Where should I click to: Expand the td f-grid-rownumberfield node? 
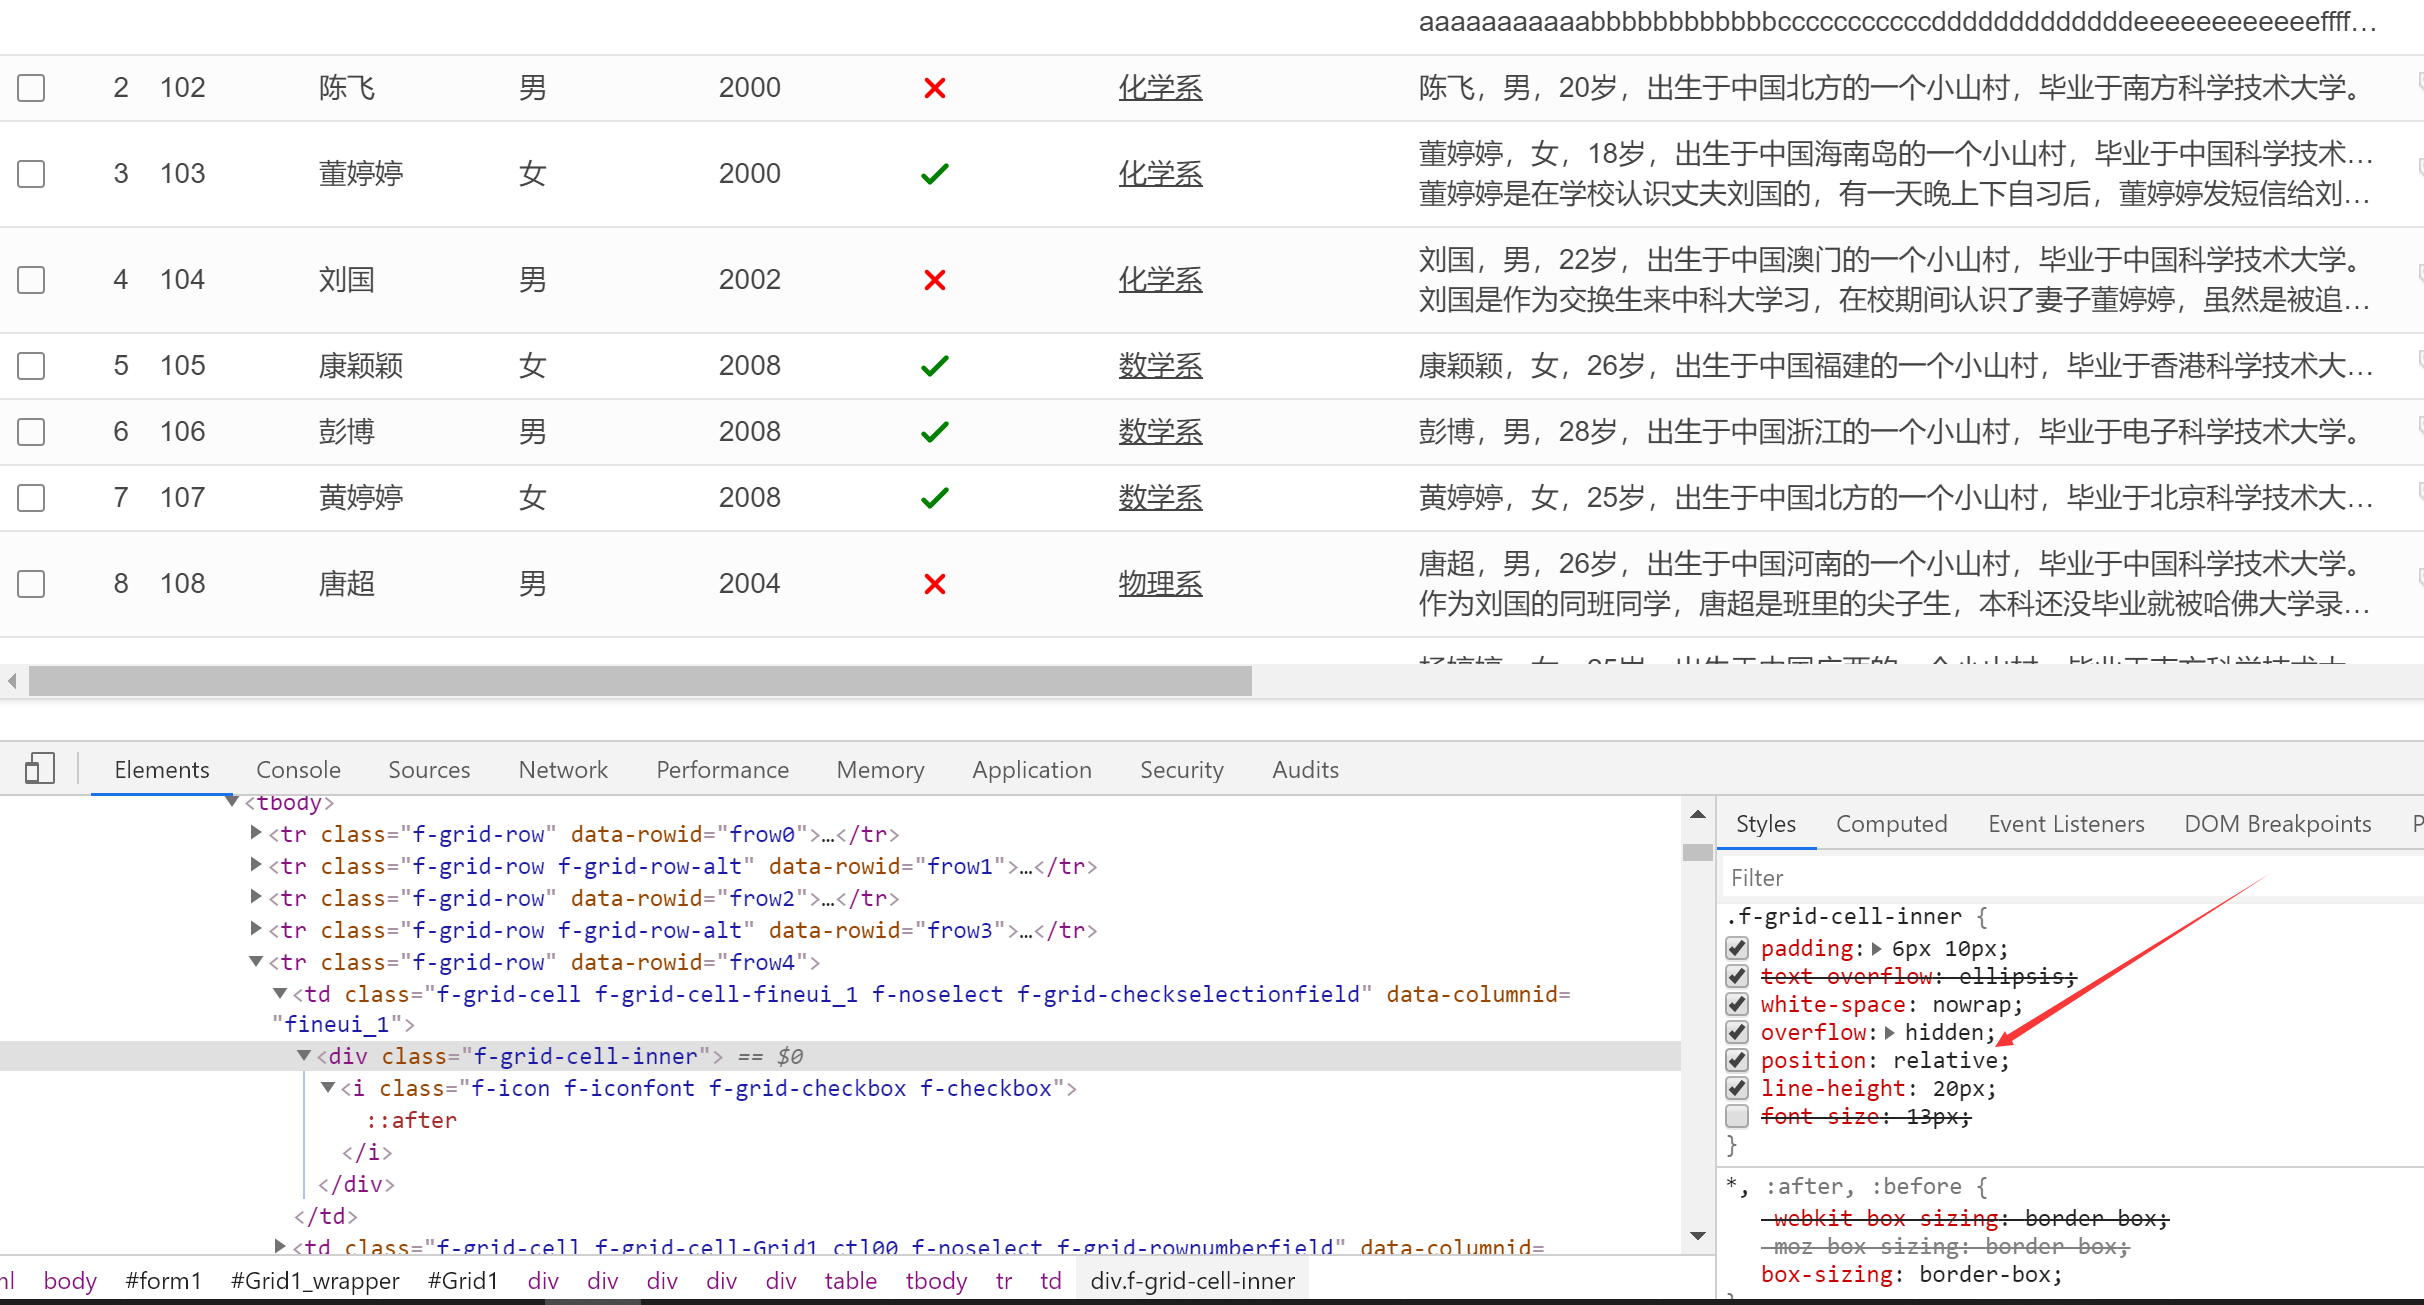tap(280, 1246)
